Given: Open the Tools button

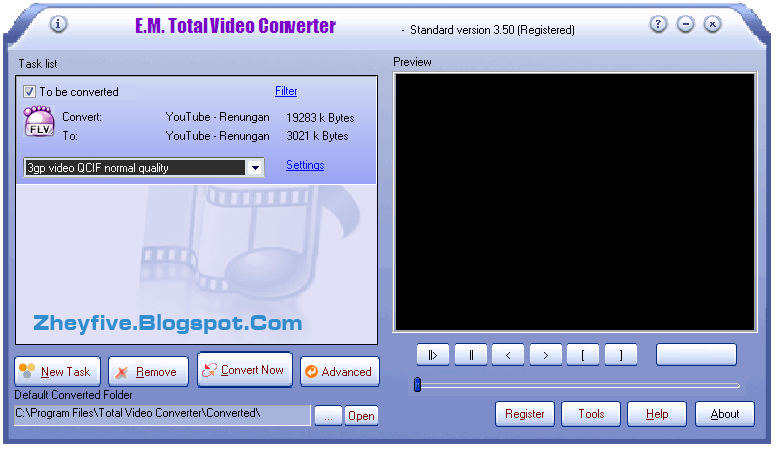Looking at the screenshot, I should point(591,414).
